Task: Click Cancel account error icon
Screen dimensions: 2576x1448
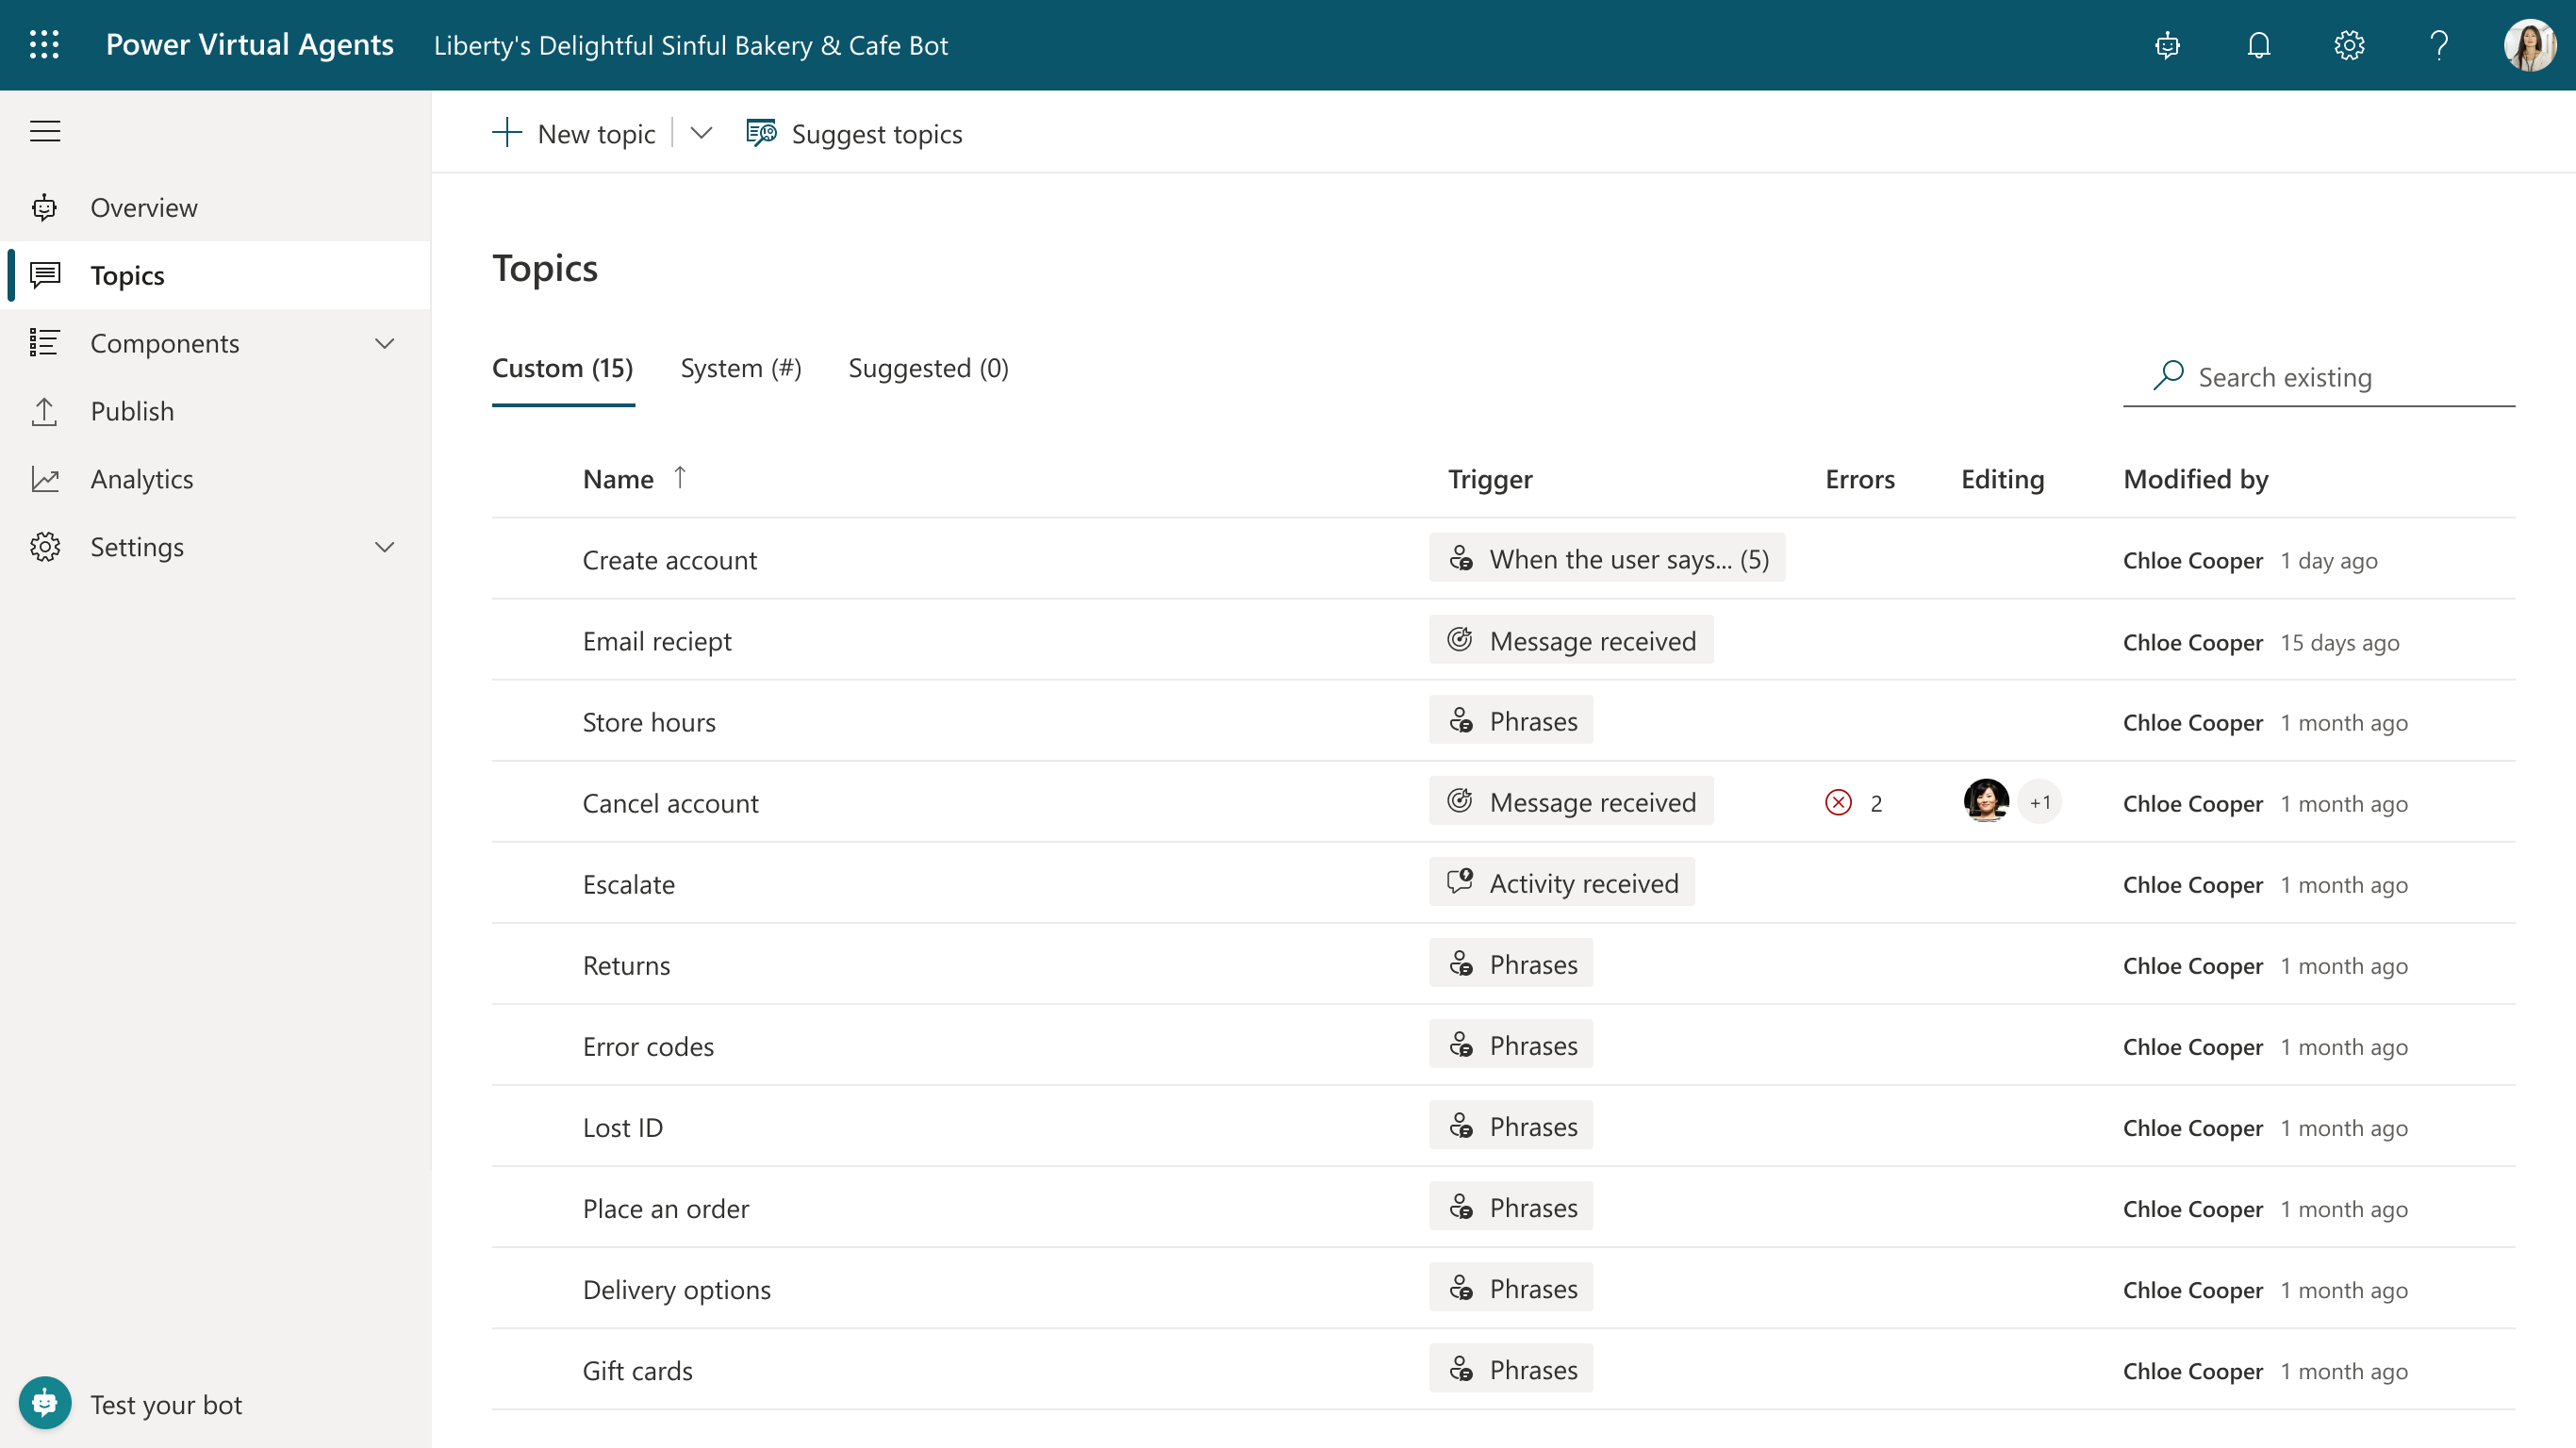Action: pyautogui.click(x=1838, y=803)
